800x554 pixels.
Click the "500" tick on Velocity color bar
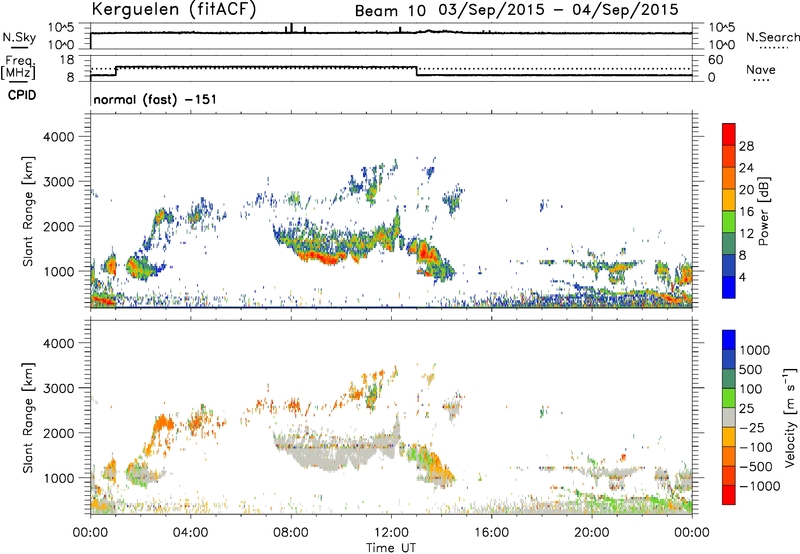753,369
